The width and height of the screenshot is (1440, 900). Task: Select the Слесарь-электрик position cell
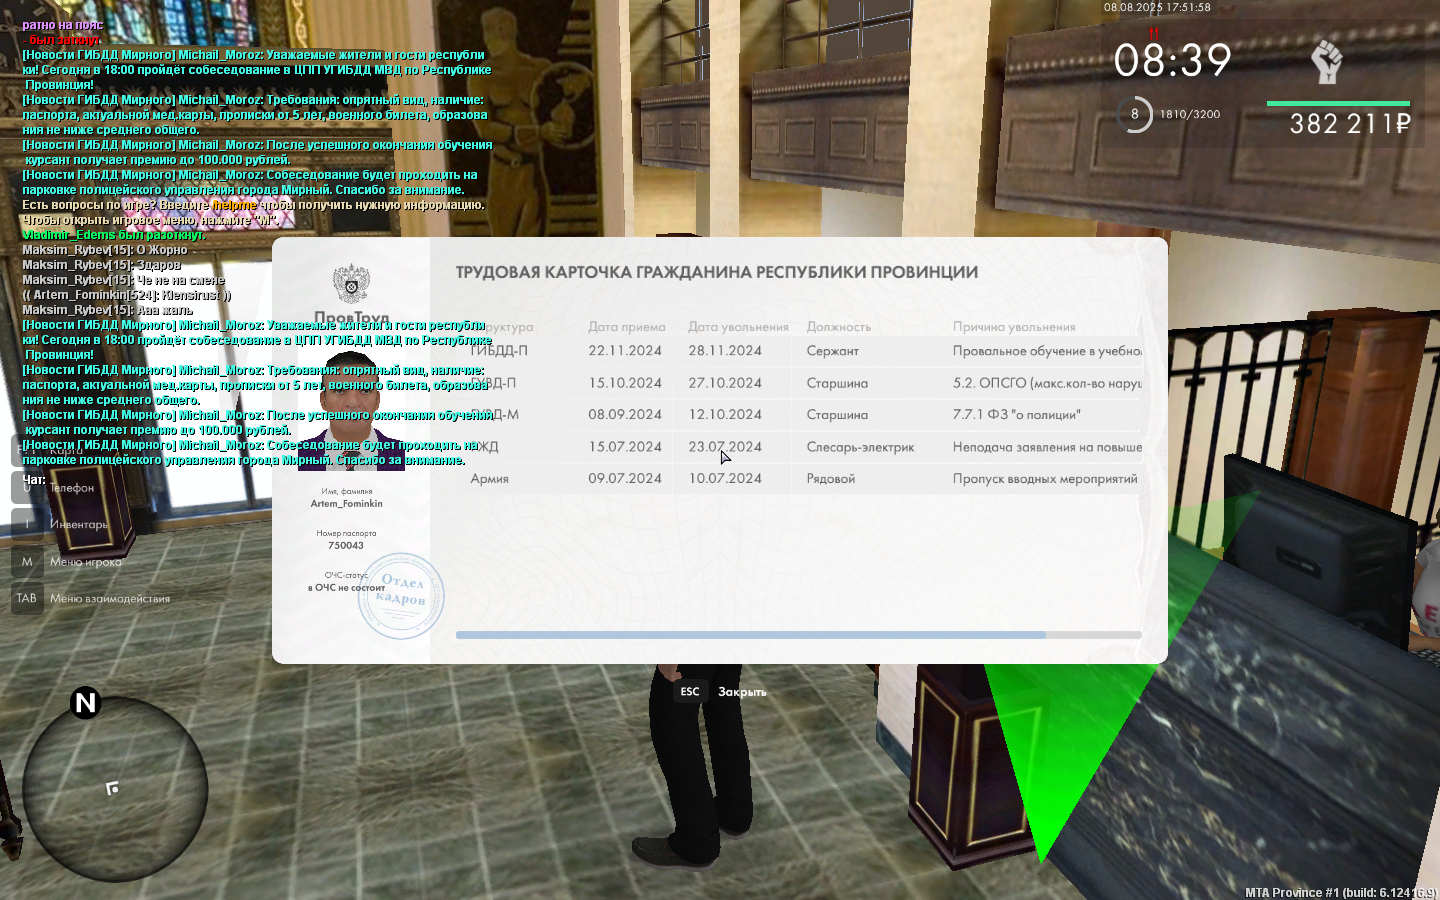click(861, 447)
